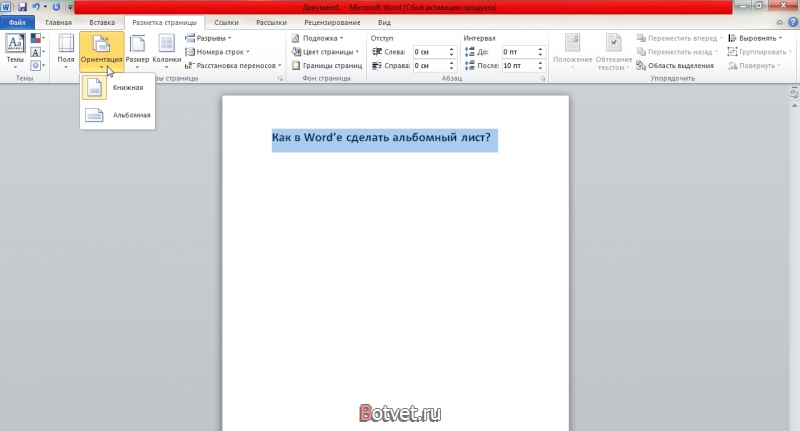Image resolution: width=800 pixels, height=431 pixels.
Task: Open the Размер page size menu
Action: click(137, 51)
